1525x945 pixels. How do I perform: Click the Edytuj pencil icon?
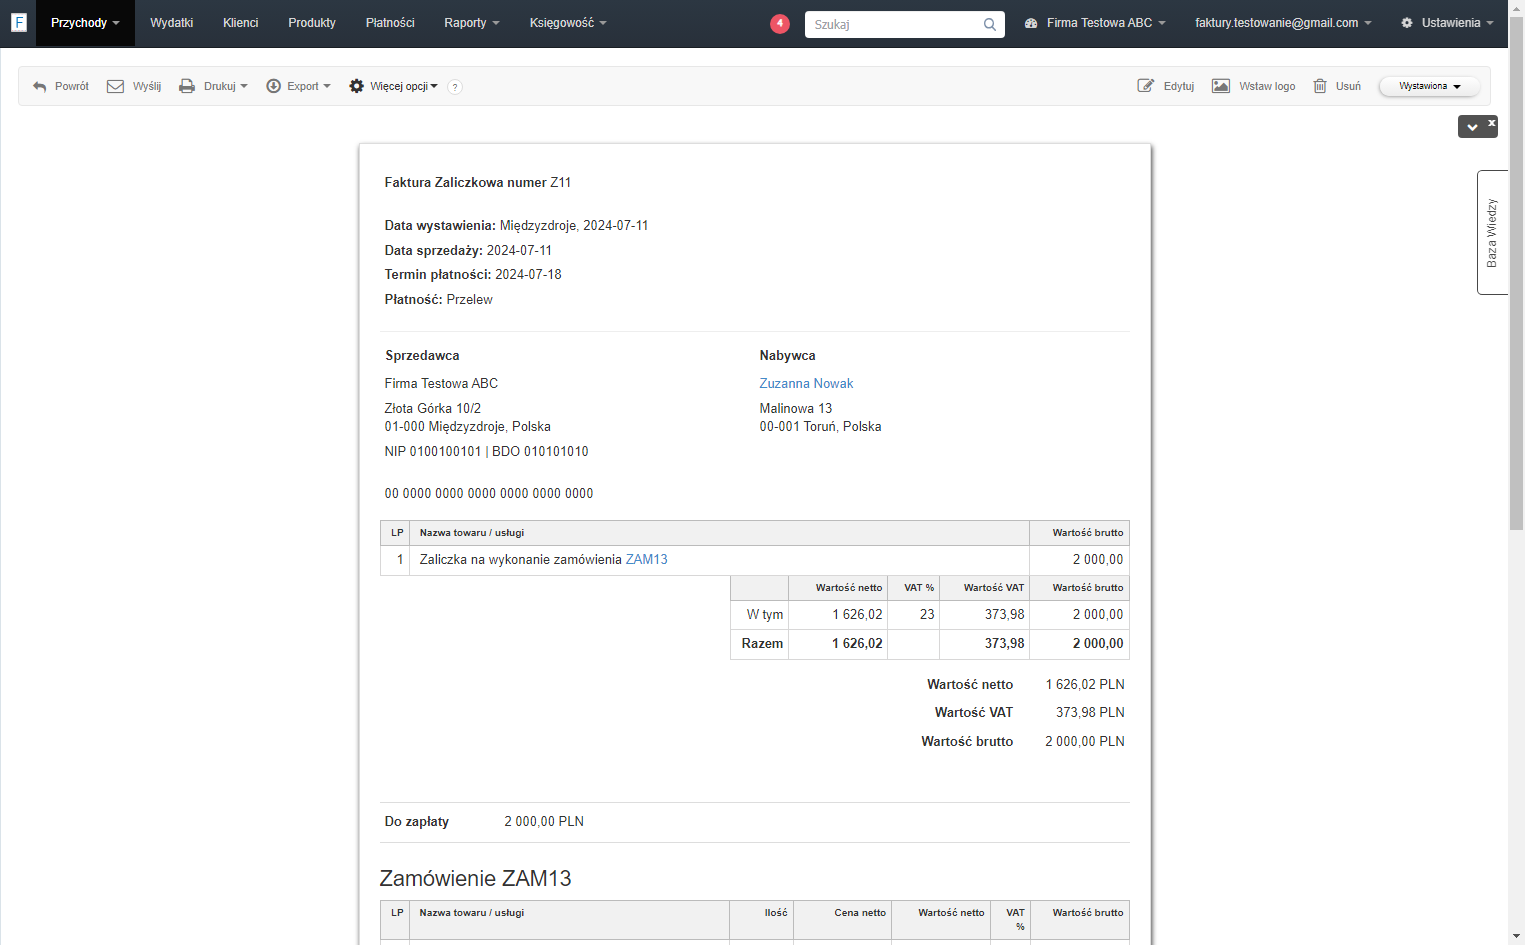pyautogui.click(x=1146, y=86)
